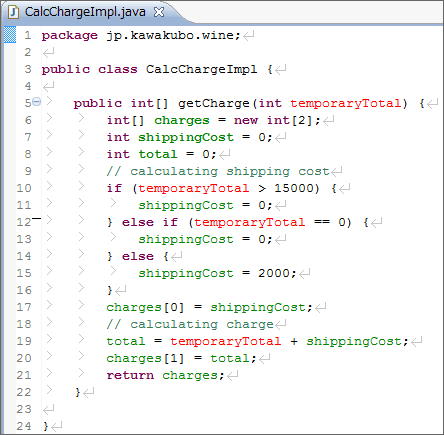This screenshot has height=435, width=444.
Task: Collapse the getCharge method fold on line 5
Action: point(37,101)
